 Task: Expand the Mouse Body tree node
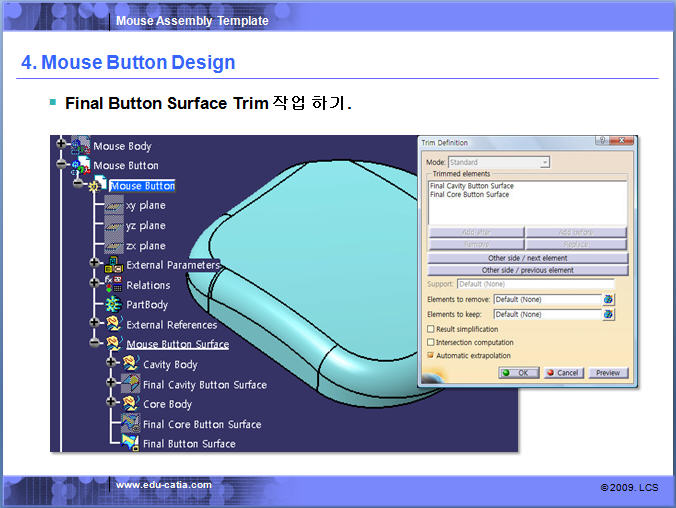[x=62, y=145]
